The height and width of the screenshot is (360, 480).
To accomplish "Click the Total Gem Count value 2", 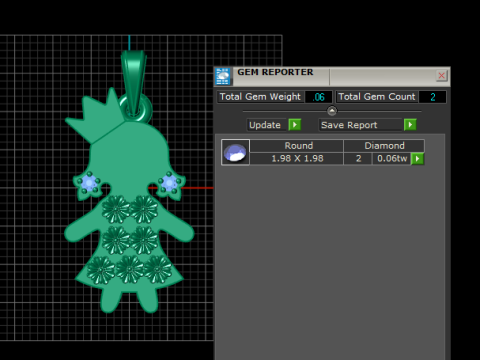I will 433,97.
